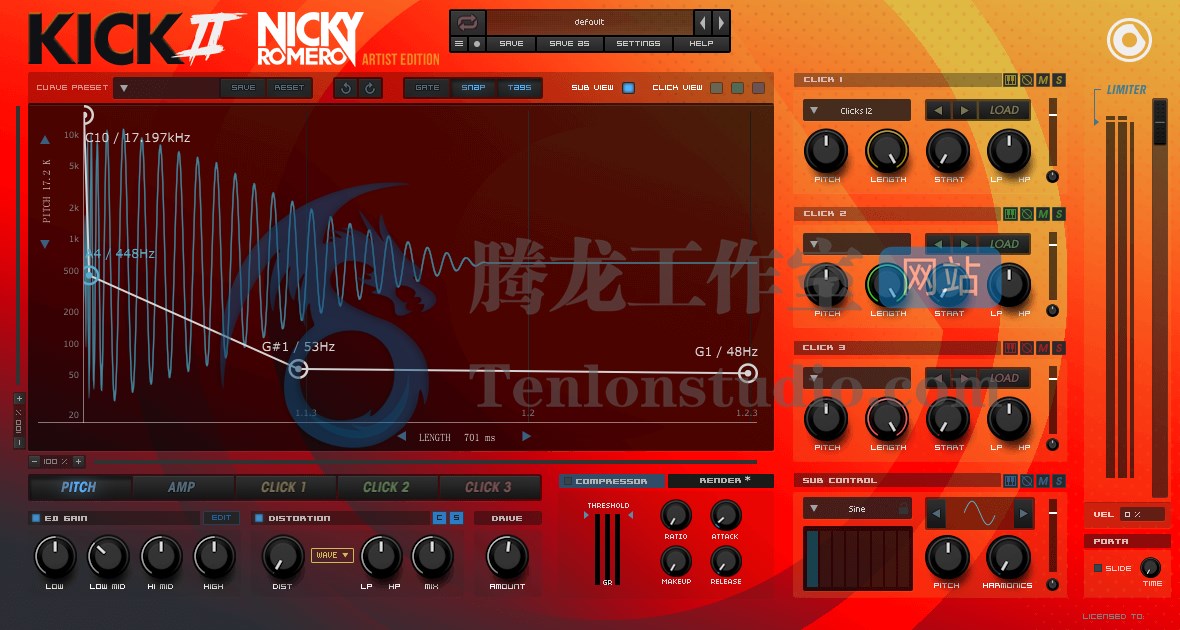The image size is (1180, 630).
Task: Switch to the CLICK 3 tab
Action: point(488,487)
